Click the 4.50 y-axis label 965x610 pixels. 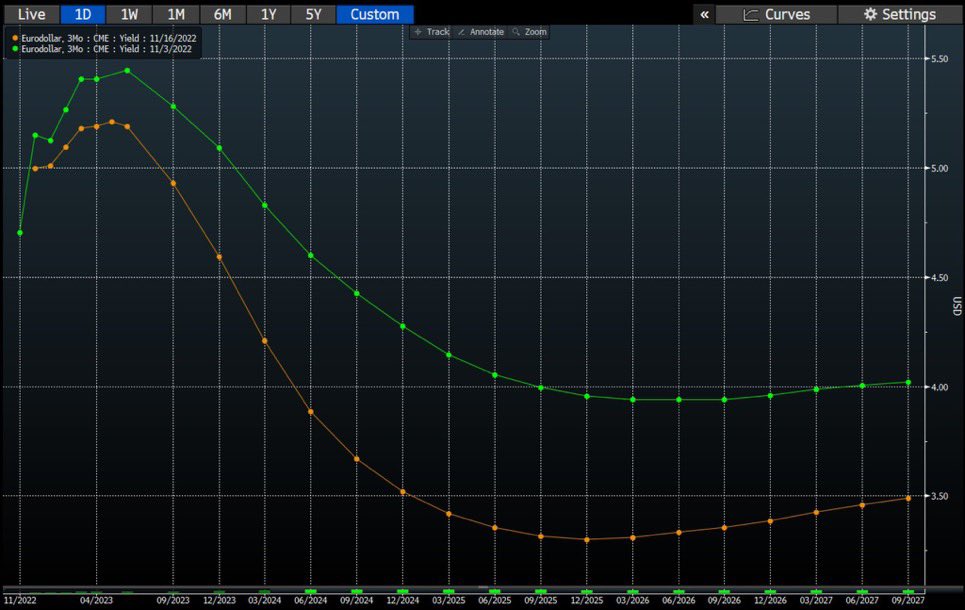[939, 278]
